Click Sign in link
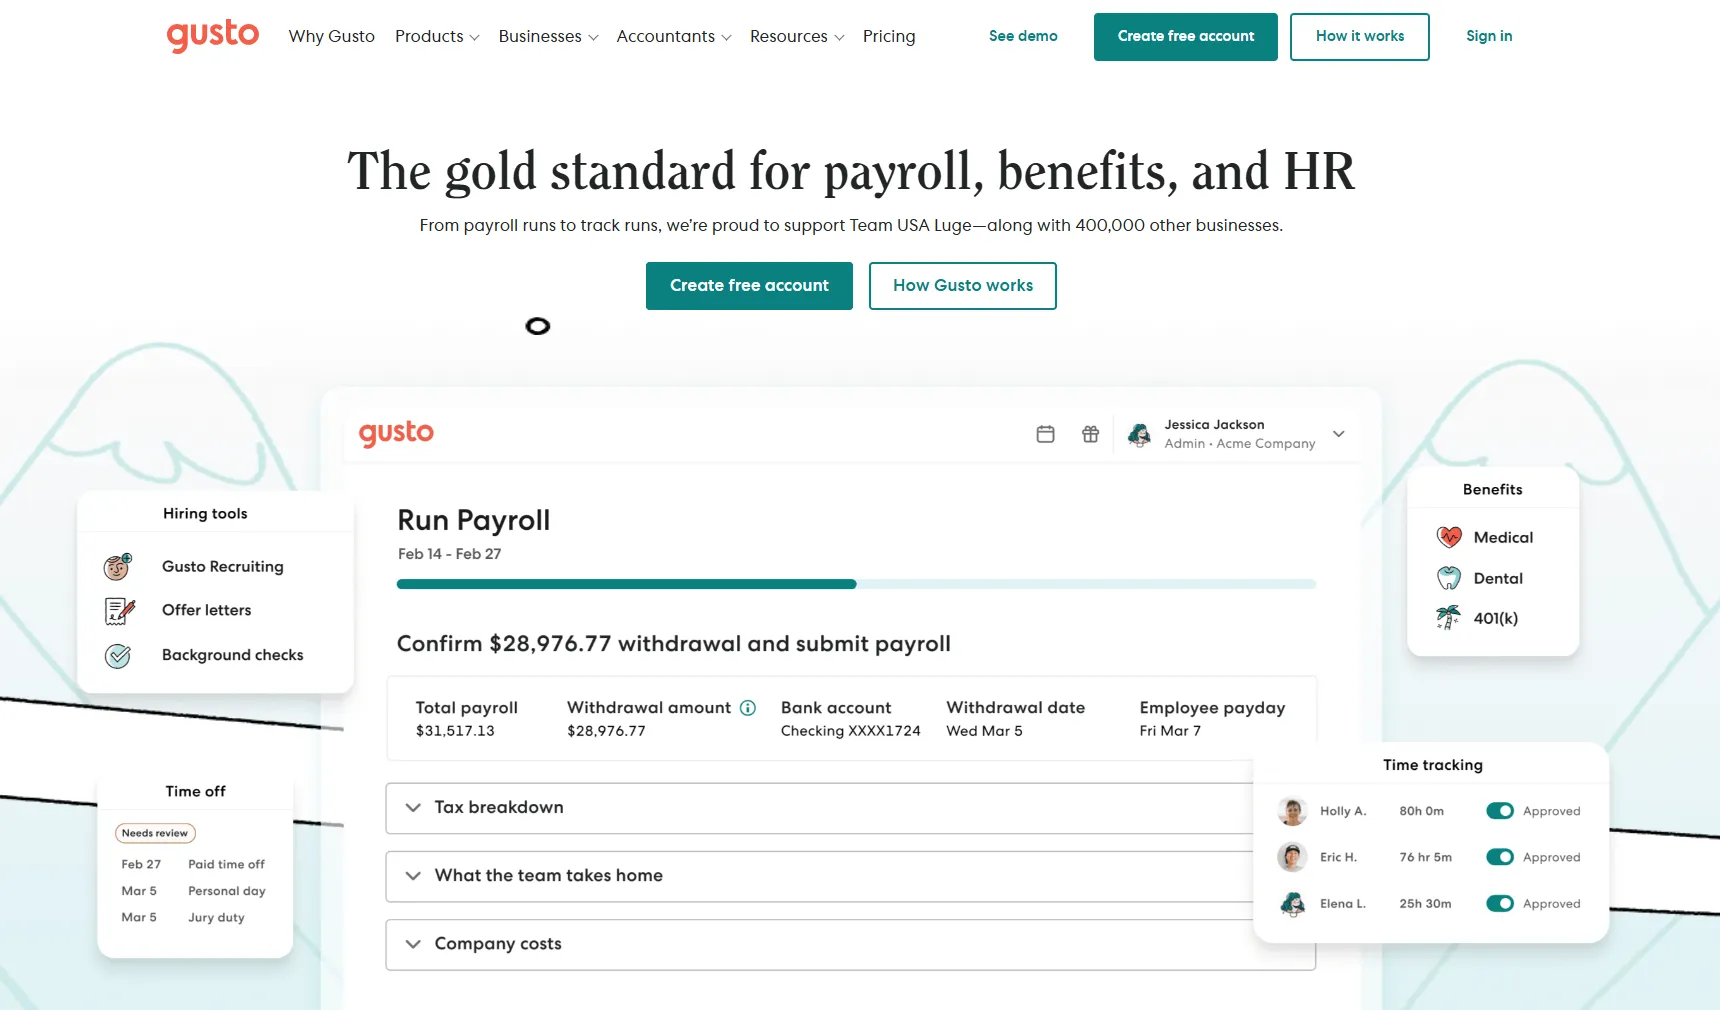Viewport: 1720px width, 1010px height. [x=1489, y=36]
